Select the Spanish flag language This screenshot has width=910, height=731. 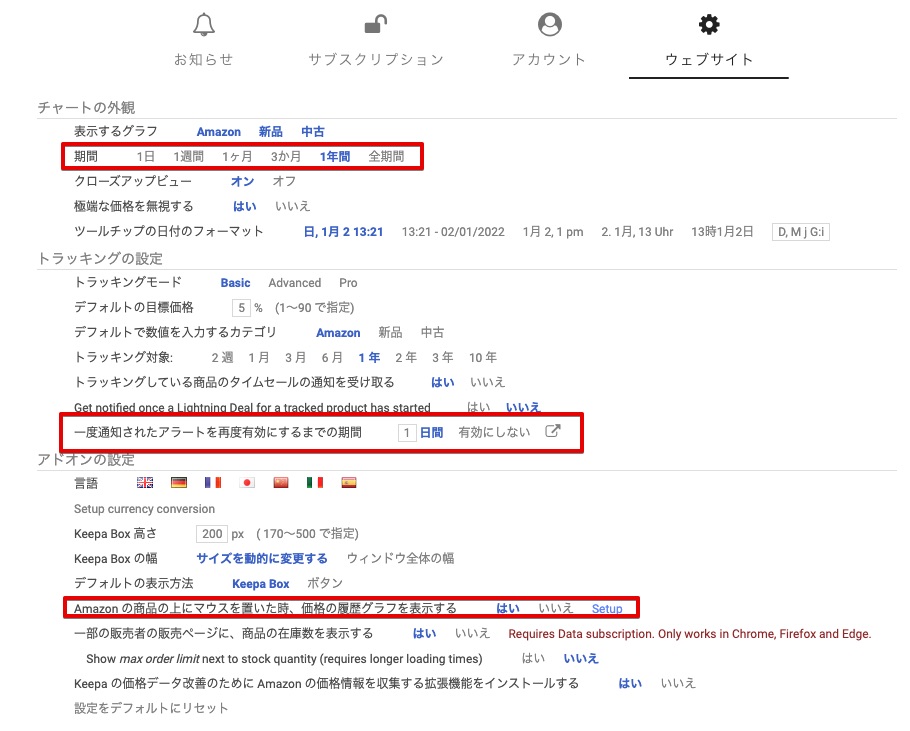(349, 483)
